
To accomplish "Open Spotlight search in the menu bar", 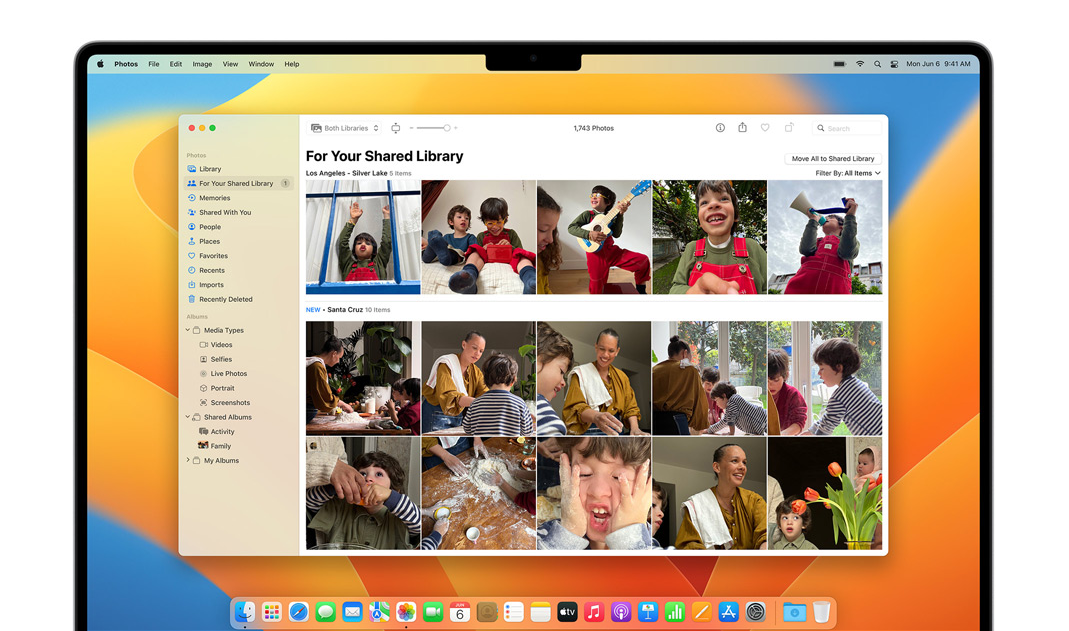I will (877, 64).
